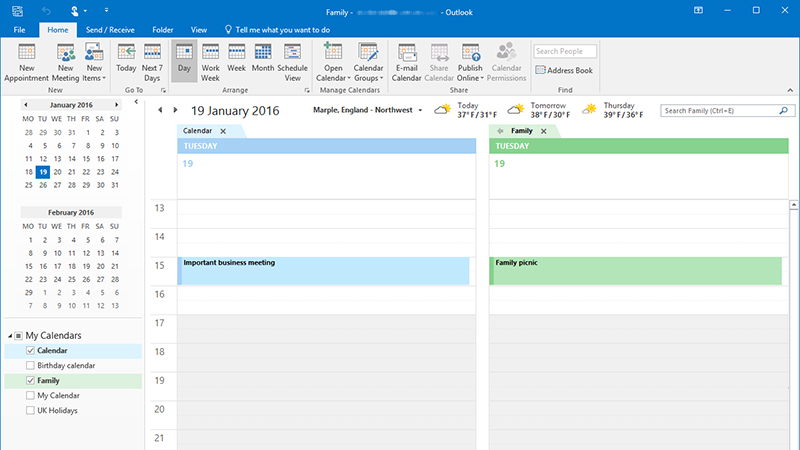Open Go To group dialog launcher

(x=163, y=90)
